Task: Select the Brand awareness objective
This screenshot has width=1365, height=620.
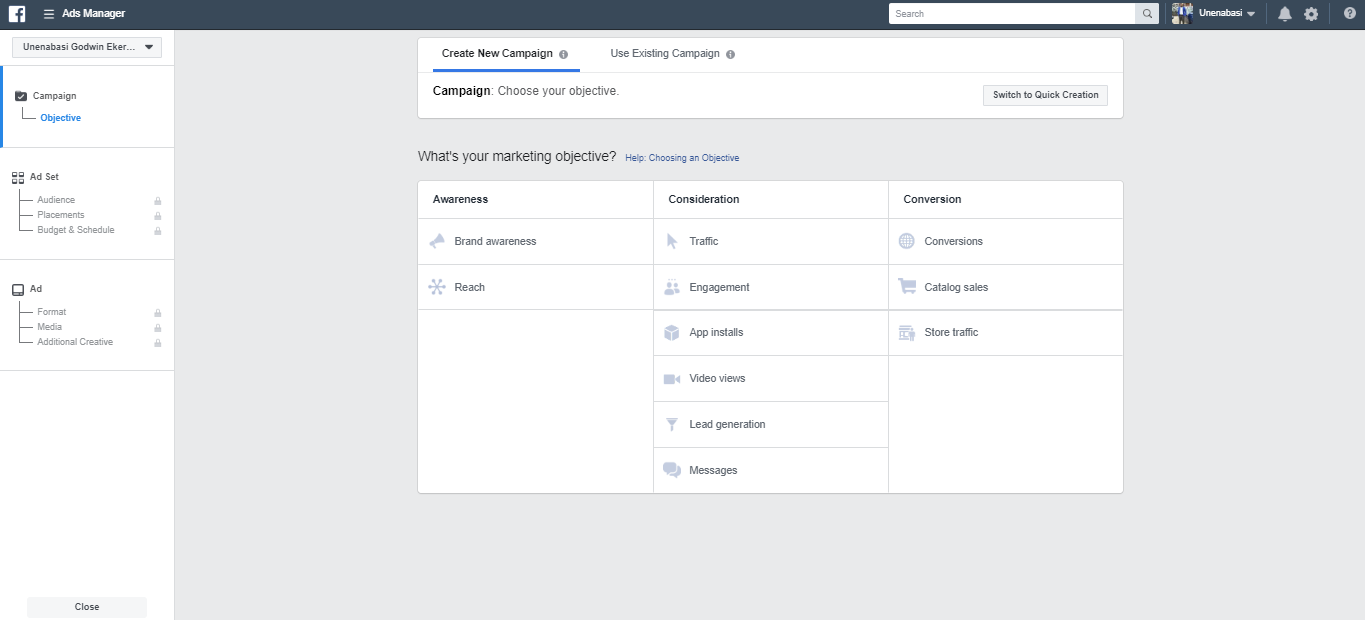Action: click(x=495, y=241)
